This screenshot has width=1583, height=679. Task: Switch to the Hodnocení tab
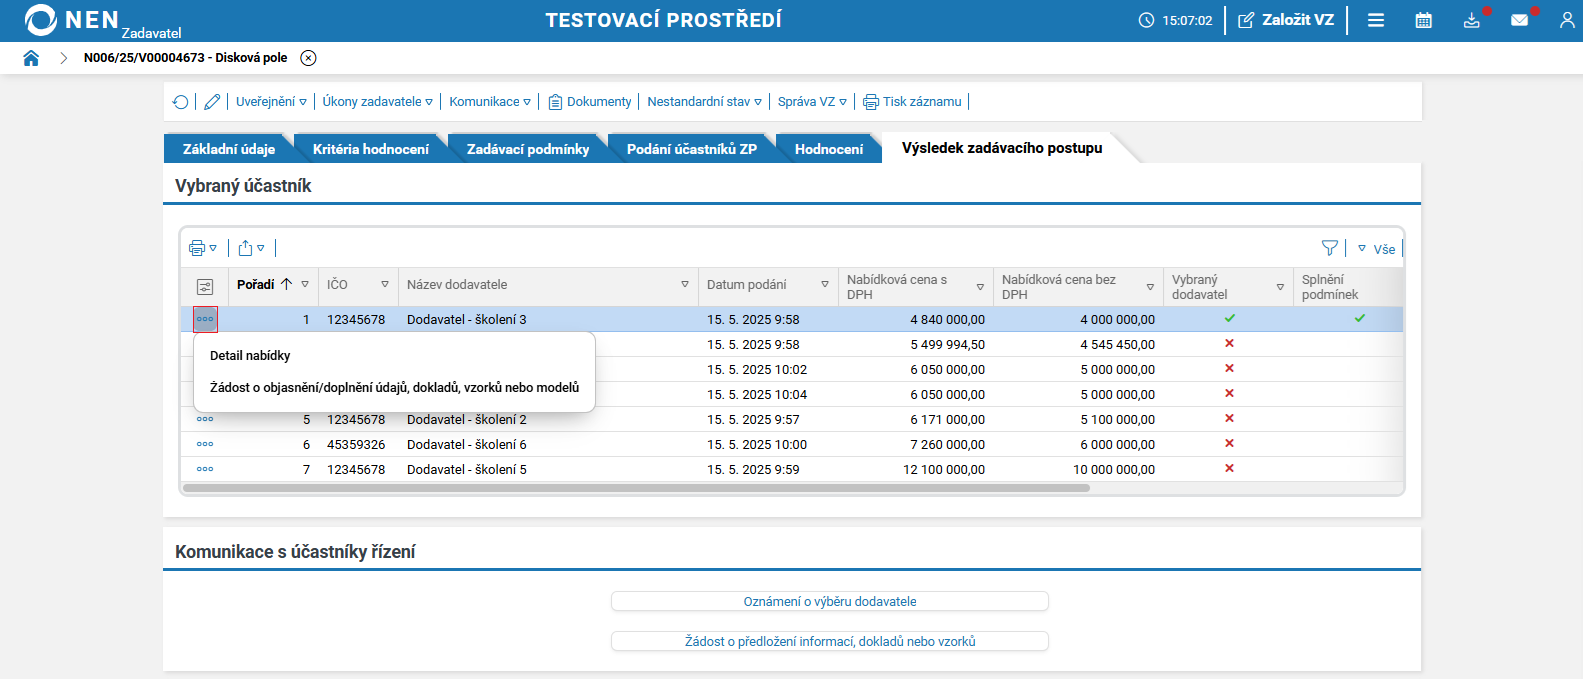[829, 149]
